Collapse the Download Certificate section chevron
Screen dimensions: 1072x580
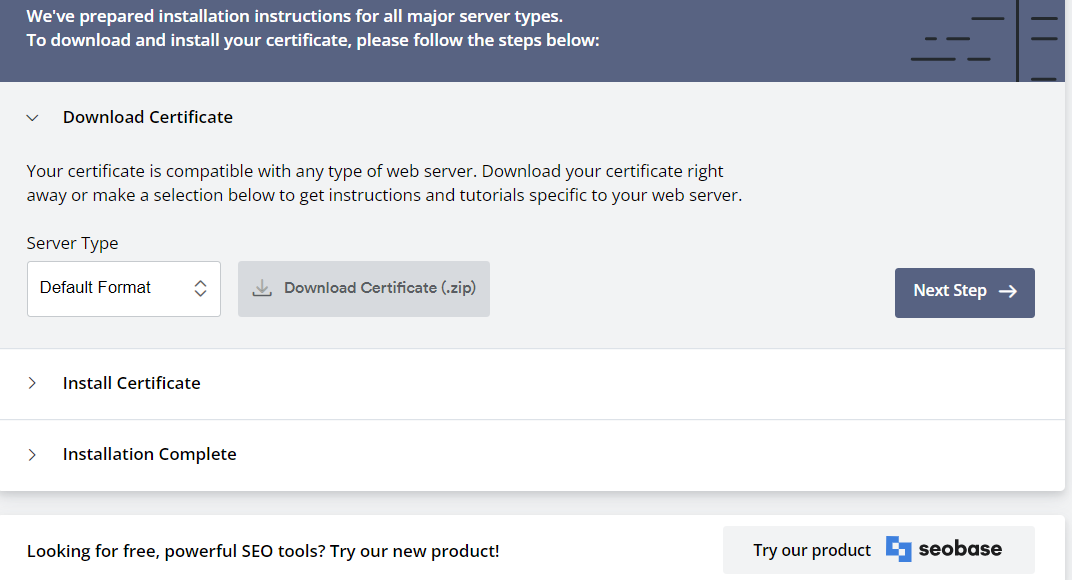pos(32,118)
